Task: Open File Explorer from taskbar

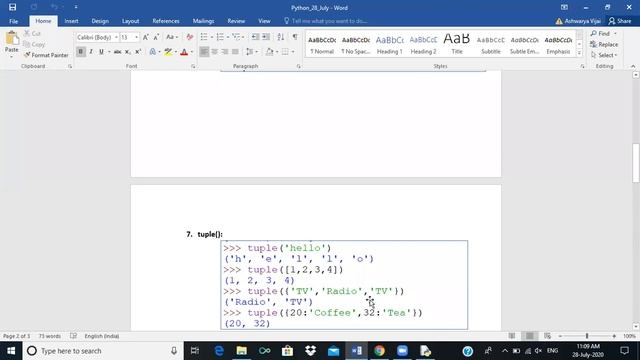Action: [241, 351]
